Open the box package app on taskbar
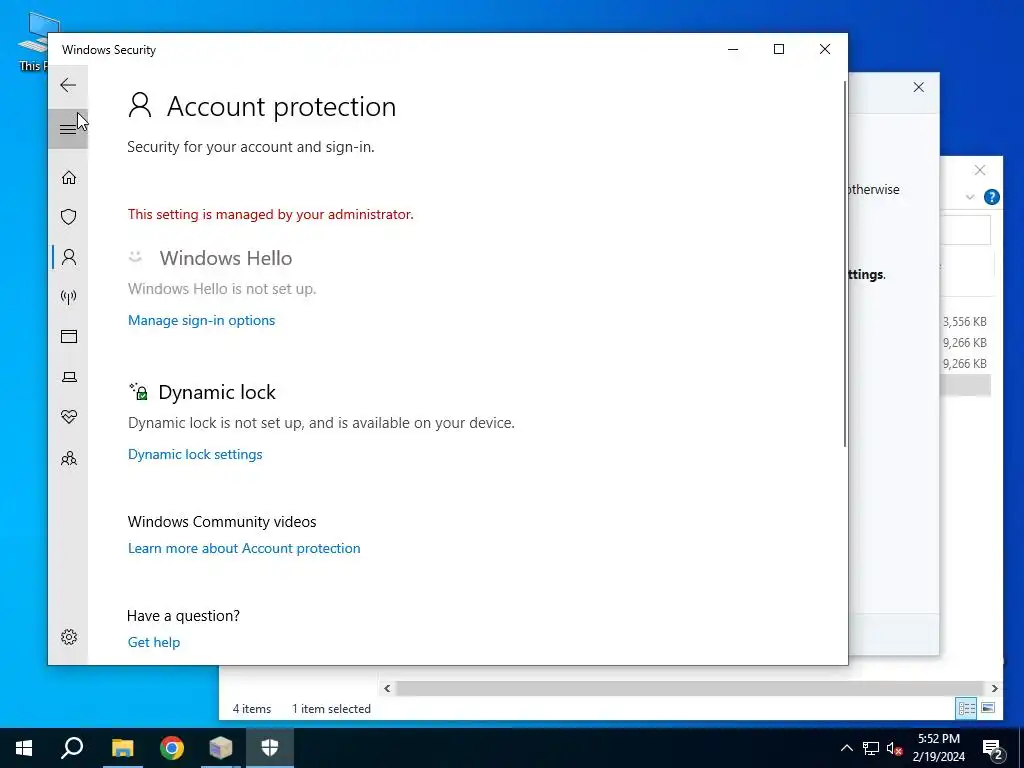Image resolution: width=1024 pixels, height=768 pixels. point(221,748)
